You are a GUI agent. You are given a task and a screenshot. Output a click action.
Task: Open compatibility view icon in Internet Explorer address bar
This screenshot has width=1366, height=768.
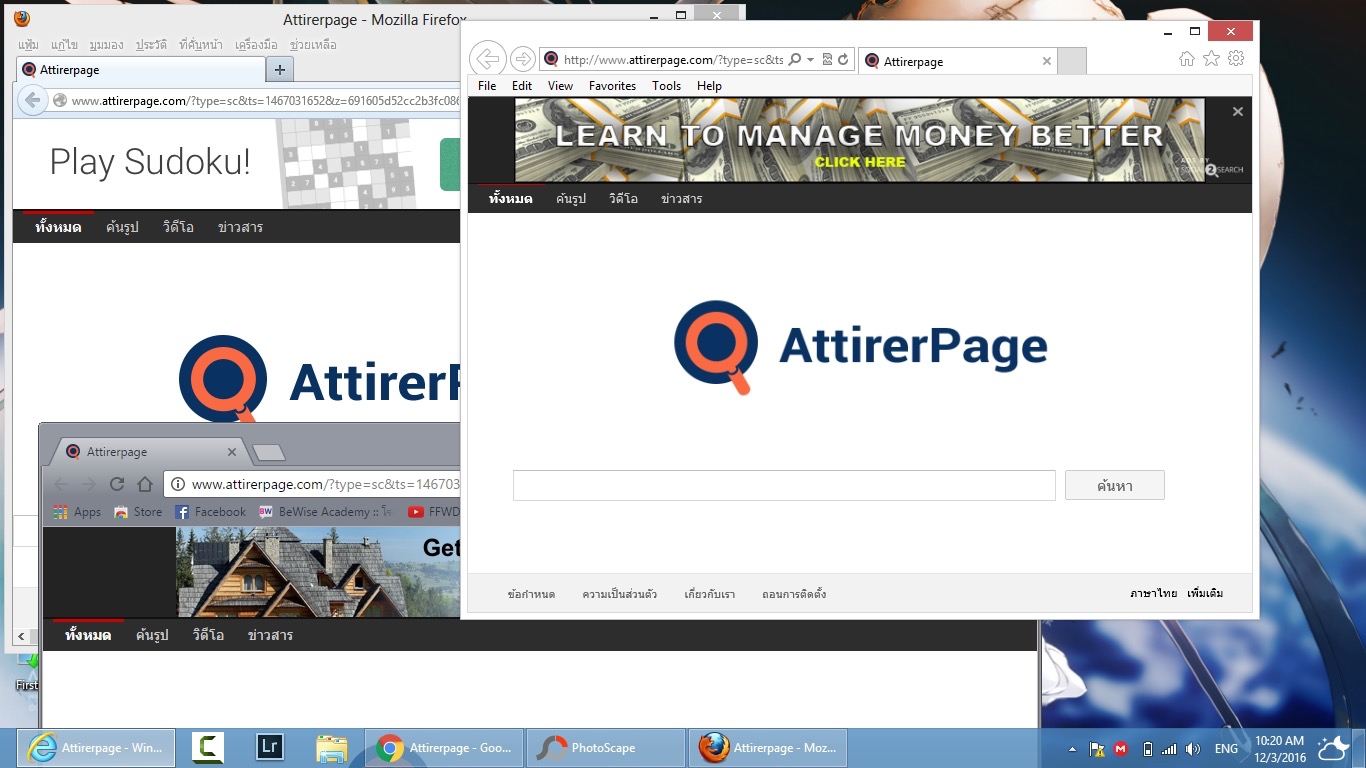click(827, 60)
